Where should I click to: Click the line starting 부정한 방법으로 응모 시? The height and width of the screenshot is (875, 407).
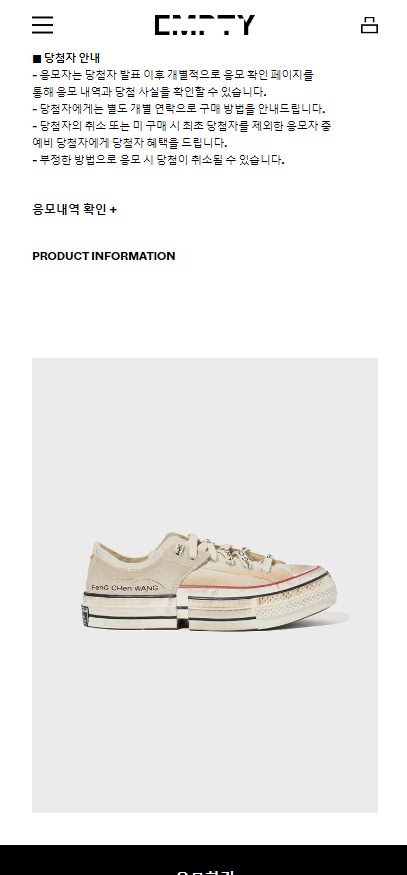click(x=159, y=160)
